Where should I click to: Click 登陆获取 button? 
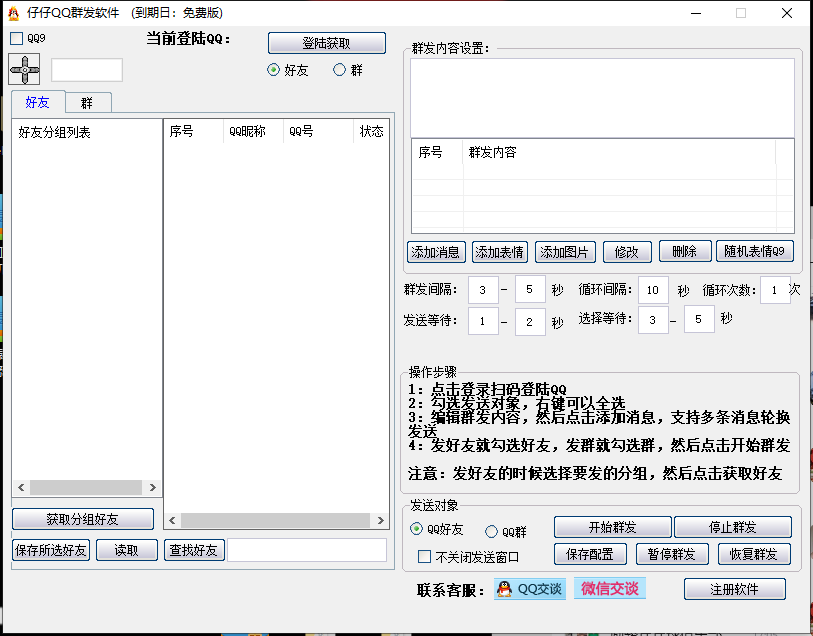[x=327, y=44]
